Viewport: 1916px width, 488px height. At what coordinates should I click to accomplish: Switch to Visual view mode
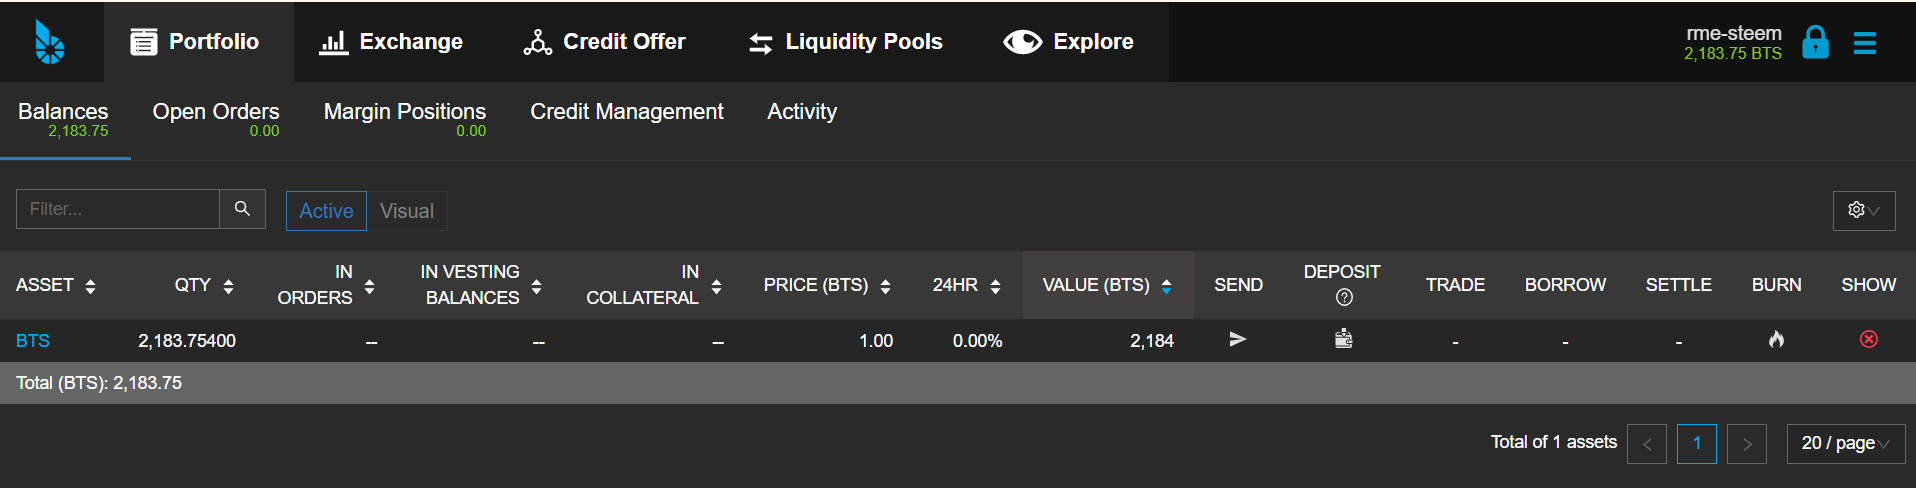[407, 211]
